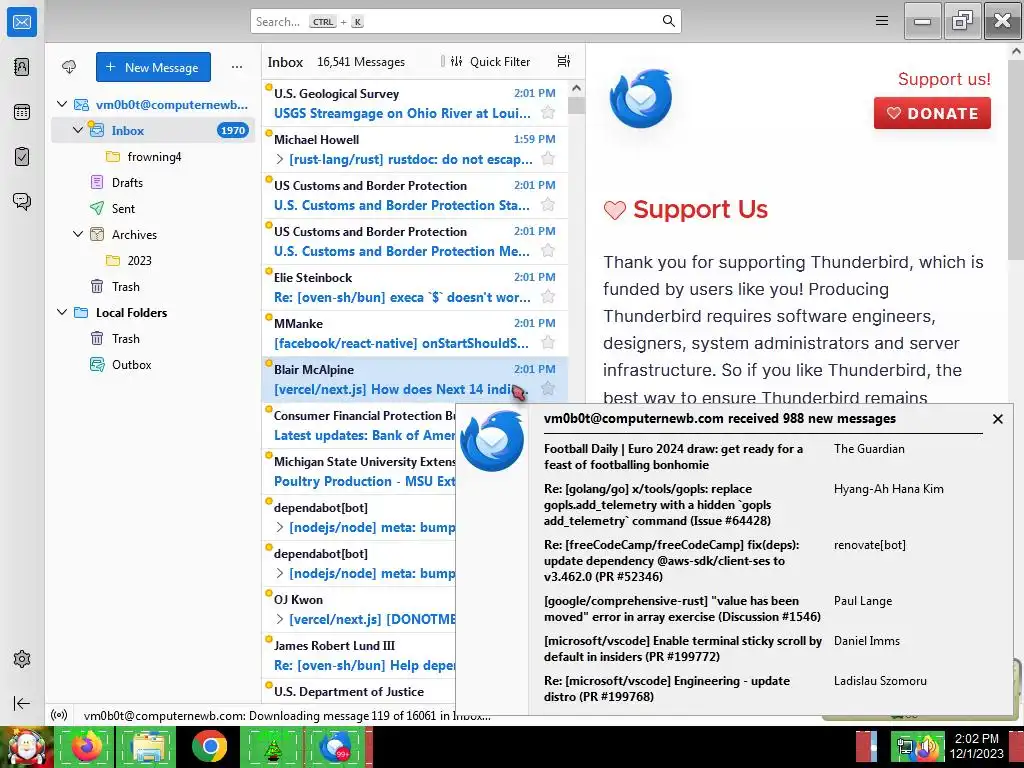
Task: Click the Thunderbird taskbar icon
Action: click(x=336, y=747)
